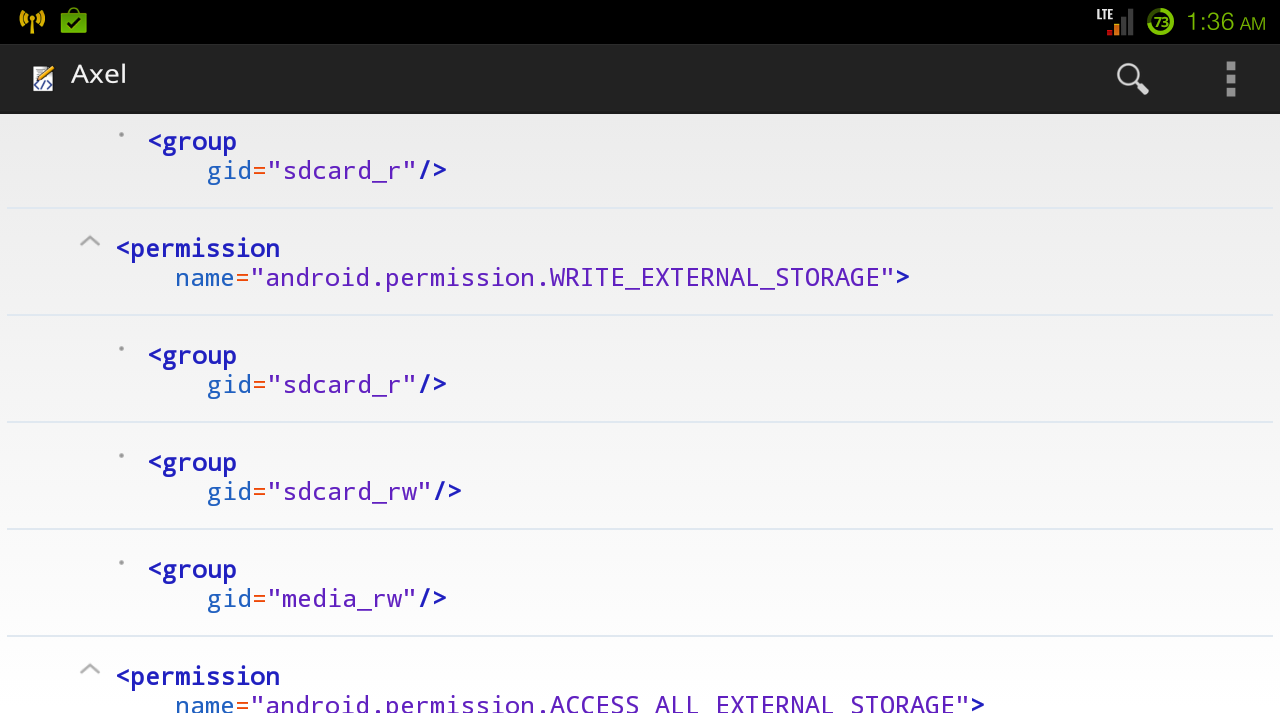Select the media_rw group element

click(x=640, y=583)
